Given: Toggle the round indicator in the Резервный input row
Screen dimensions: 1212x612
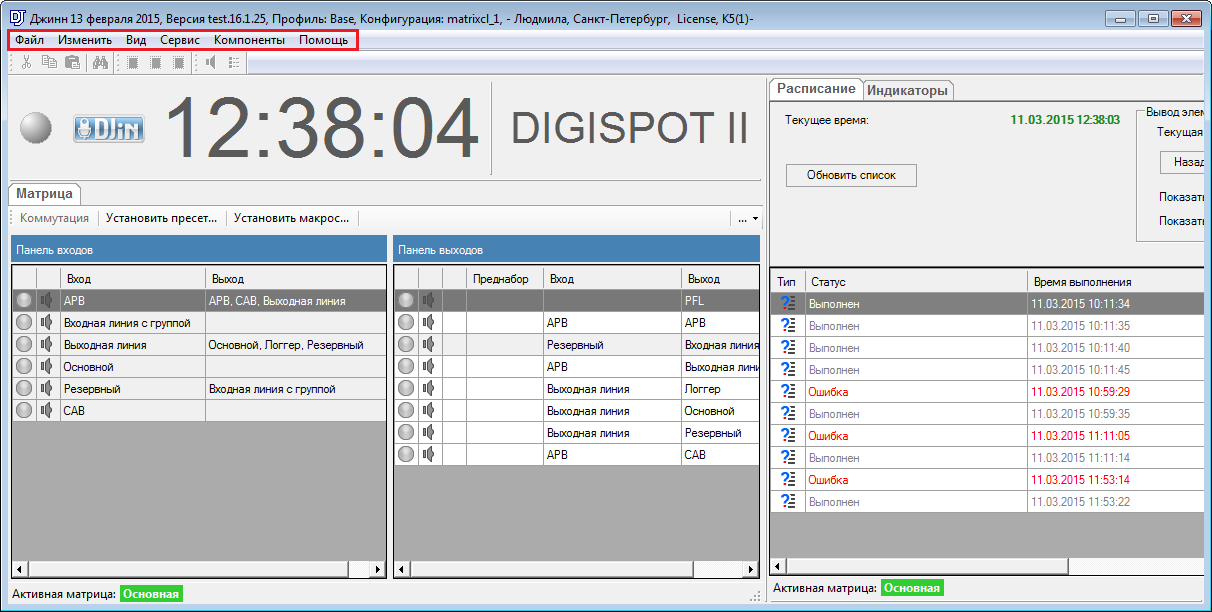Looking at the screenshot, I should coord(24,388).
